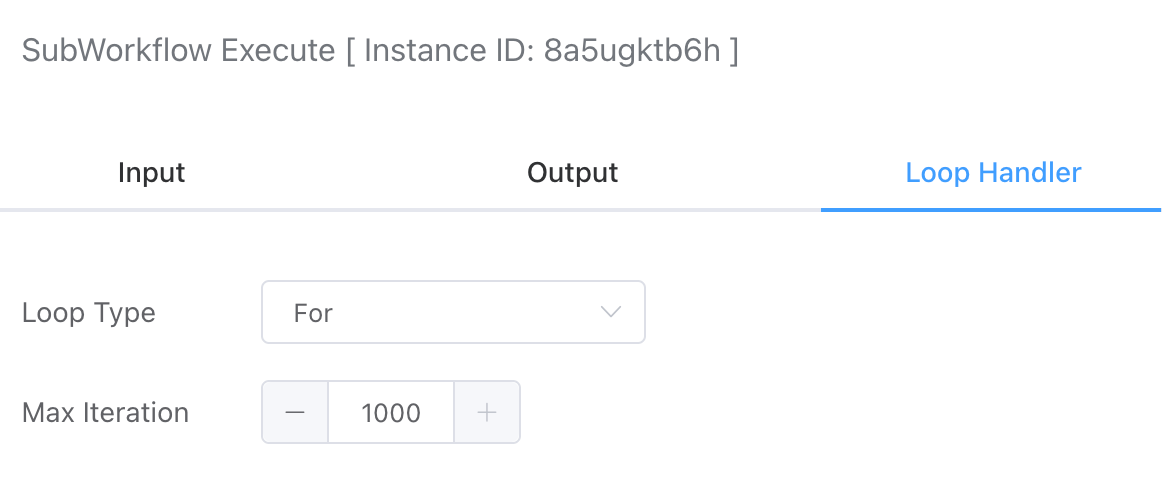Click the Instance ID 8a5ugktb6h text
Screen dimensions: 1162x504
coord(632,51)
